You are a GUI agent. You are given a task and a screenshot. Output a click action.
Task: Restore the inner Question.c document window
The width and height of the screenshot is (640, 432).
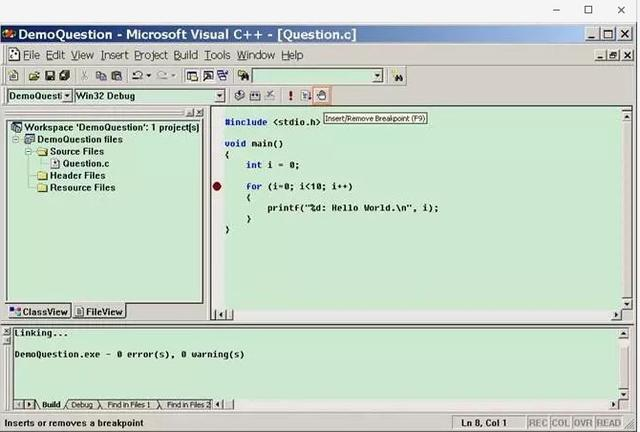[613, 55]
